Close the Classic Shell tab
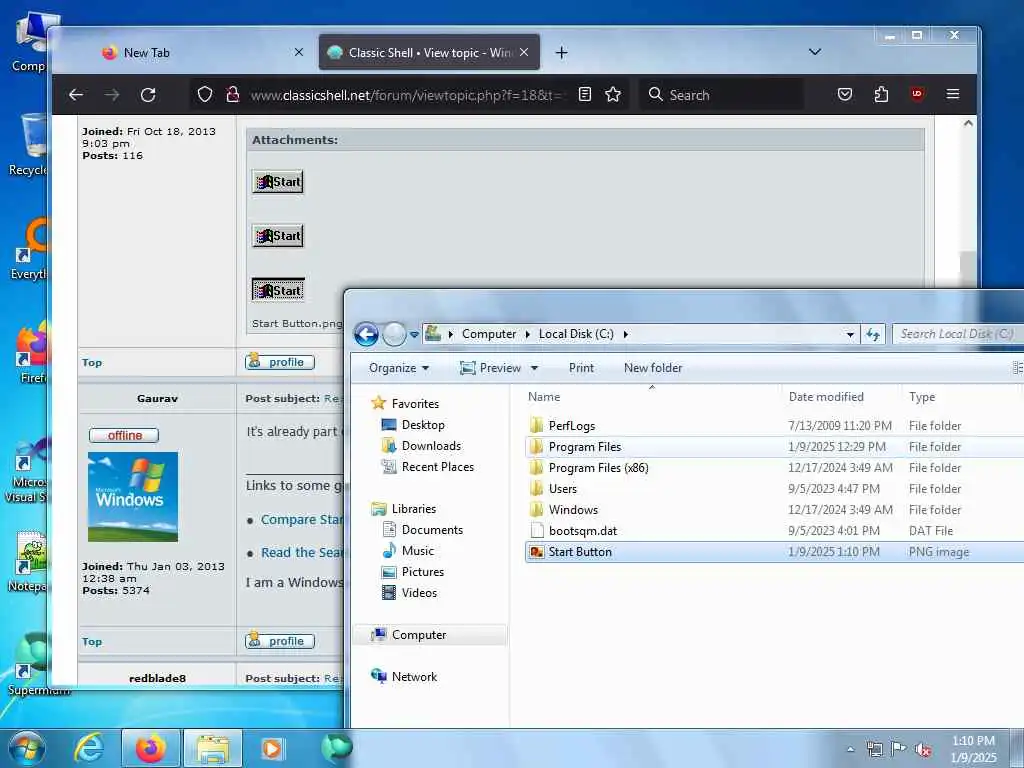Screen dimensions: 1024x768 524,52
